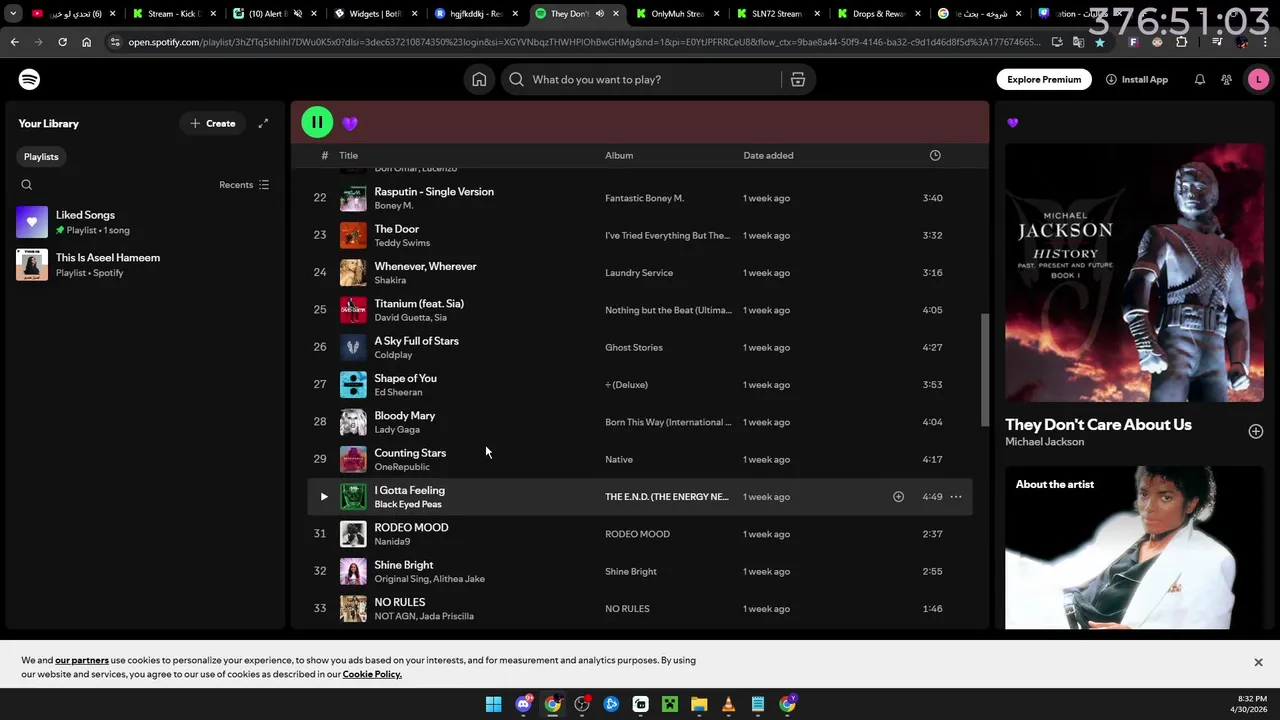
Task: Sort by duration clock icon
Action: point(935,155)
